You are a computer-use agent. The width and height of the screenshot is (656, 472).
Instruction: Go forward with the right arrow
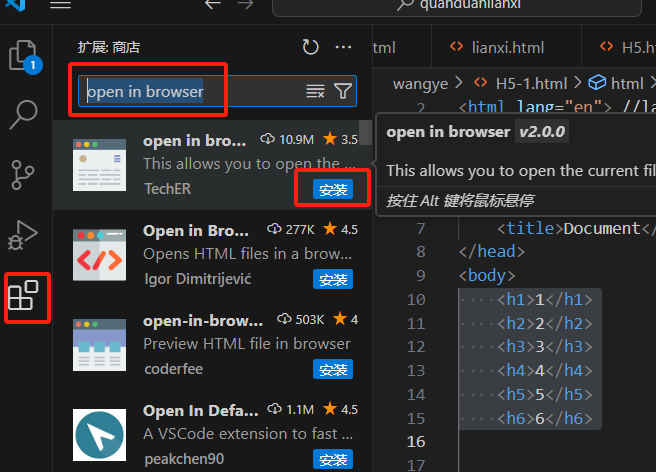pyautogui.click(x=245, y=5)
